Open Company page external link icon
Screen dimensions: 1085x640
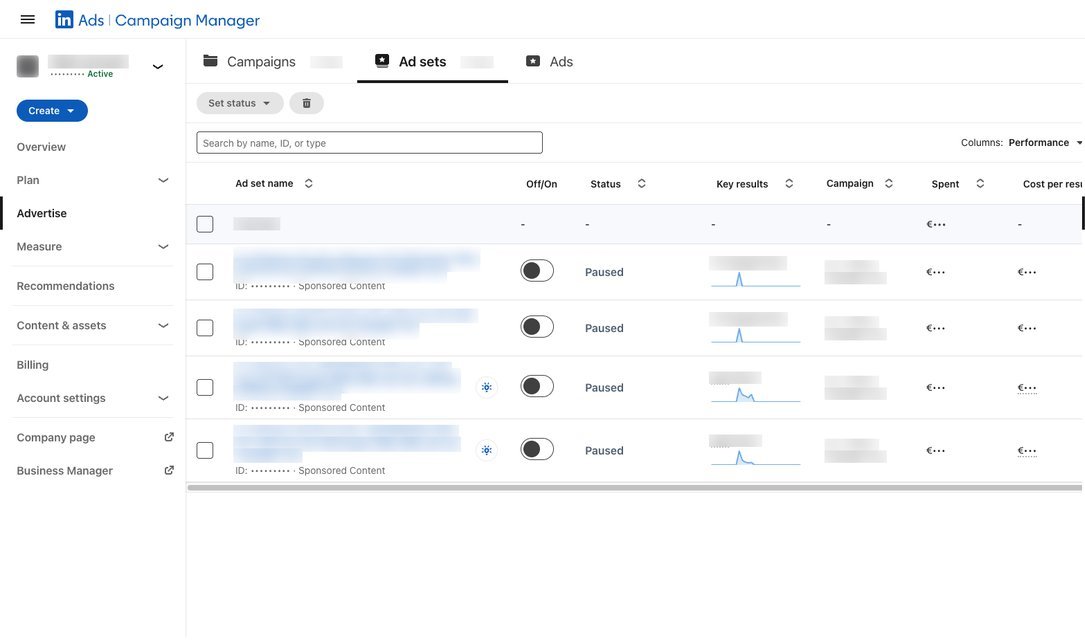point(169,437)
